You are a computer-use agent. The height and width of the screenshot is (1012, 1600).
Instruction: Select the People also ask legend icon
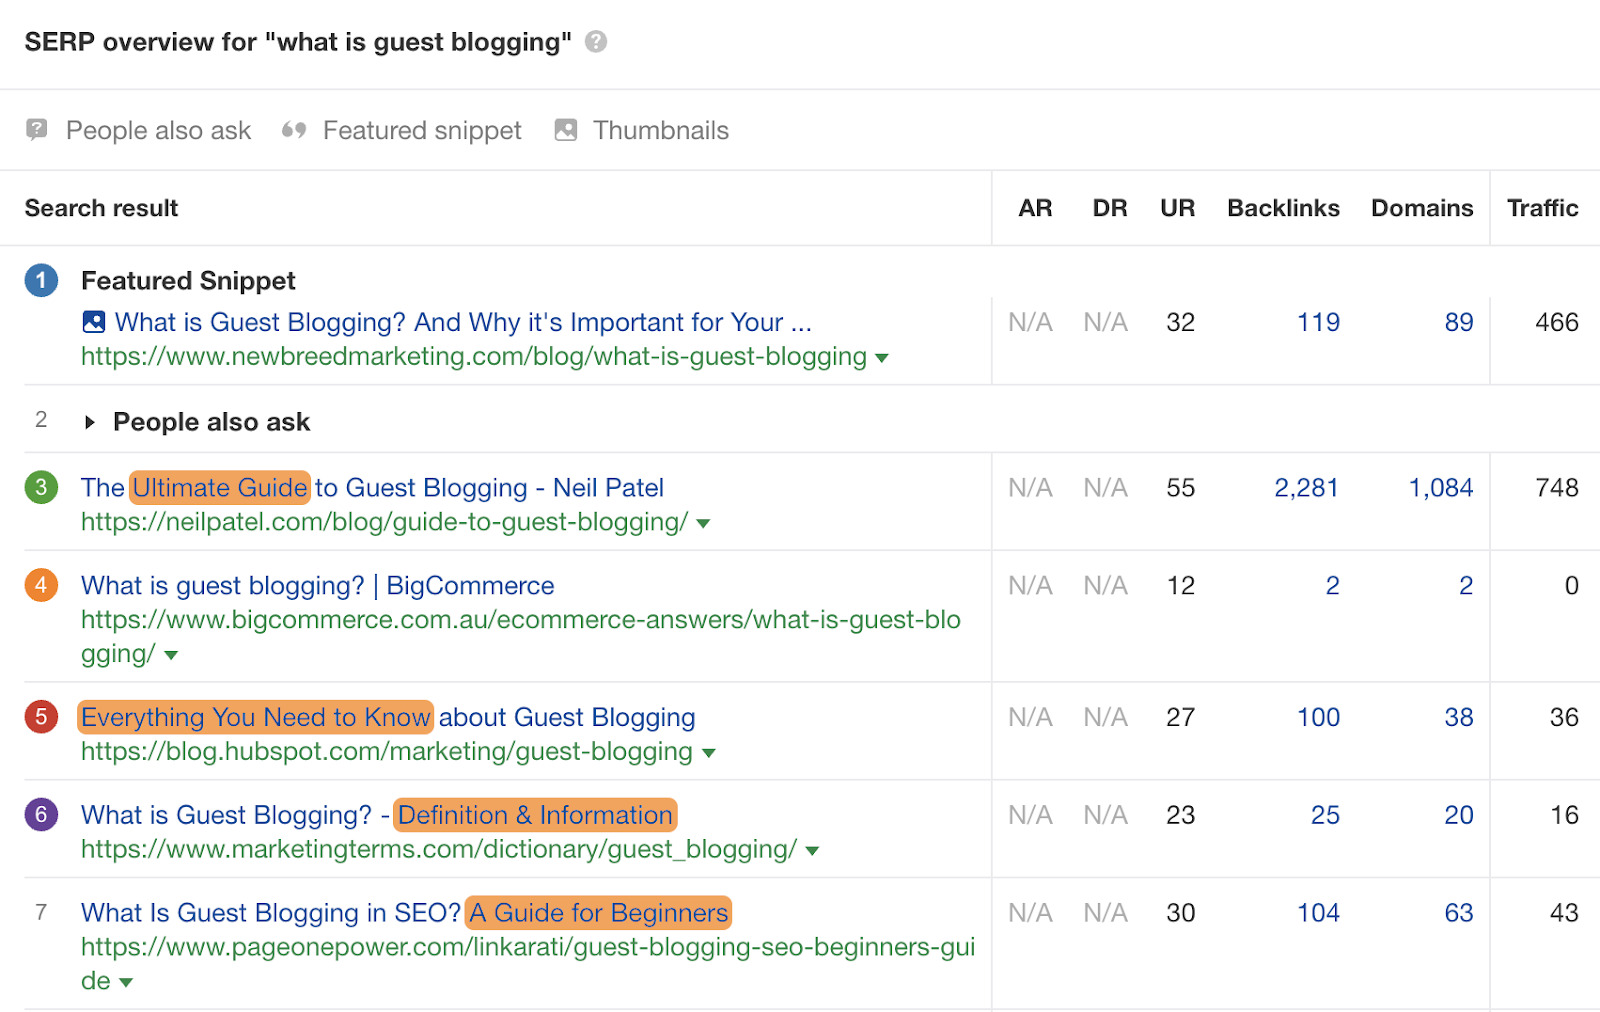pos(36,130)
